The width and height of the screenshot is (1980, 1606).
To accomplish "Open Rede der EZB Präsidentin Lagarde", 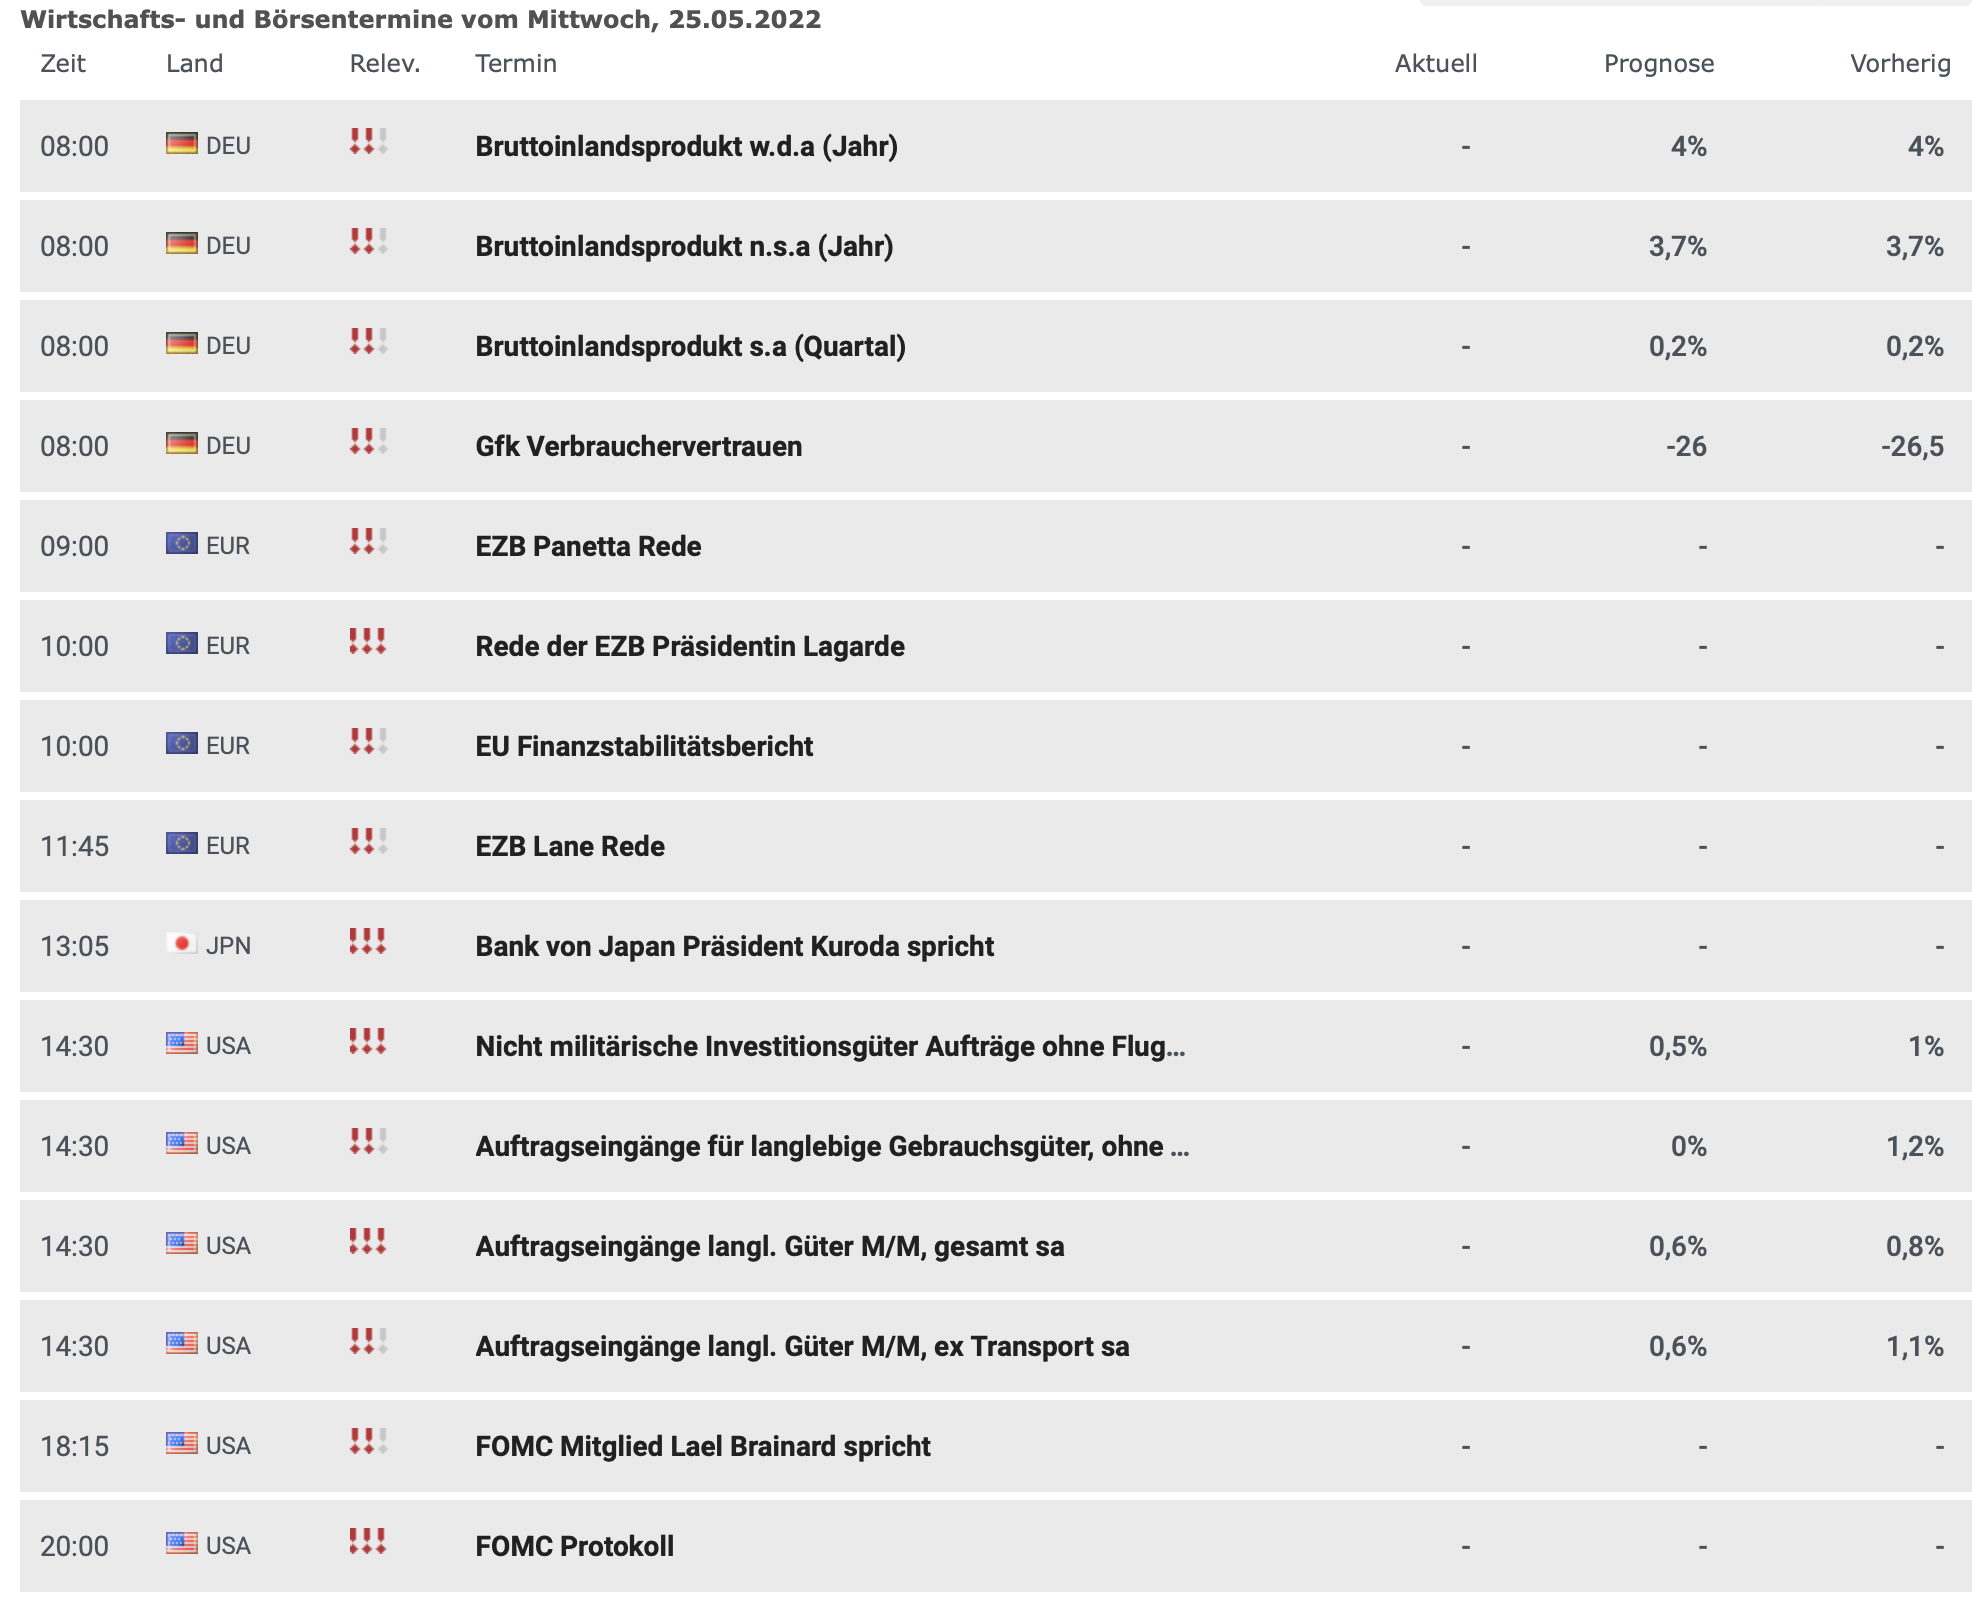I will coord(689,646).
